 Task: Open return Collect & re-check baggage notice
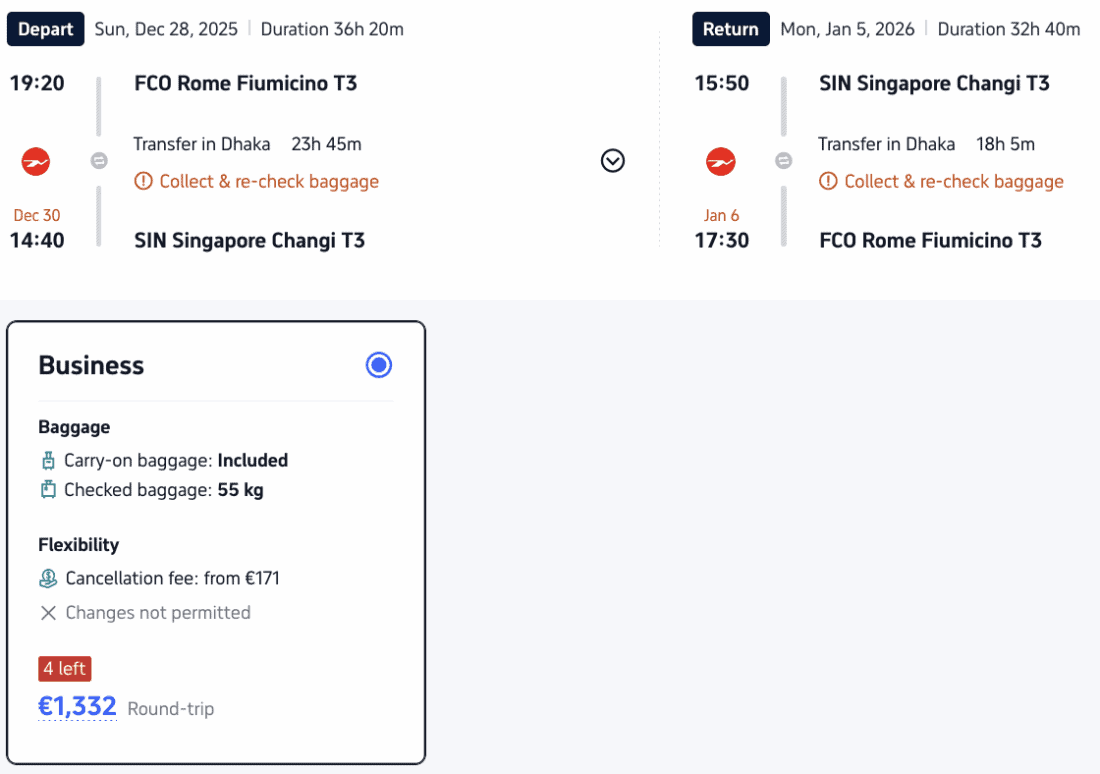point(954,182)
